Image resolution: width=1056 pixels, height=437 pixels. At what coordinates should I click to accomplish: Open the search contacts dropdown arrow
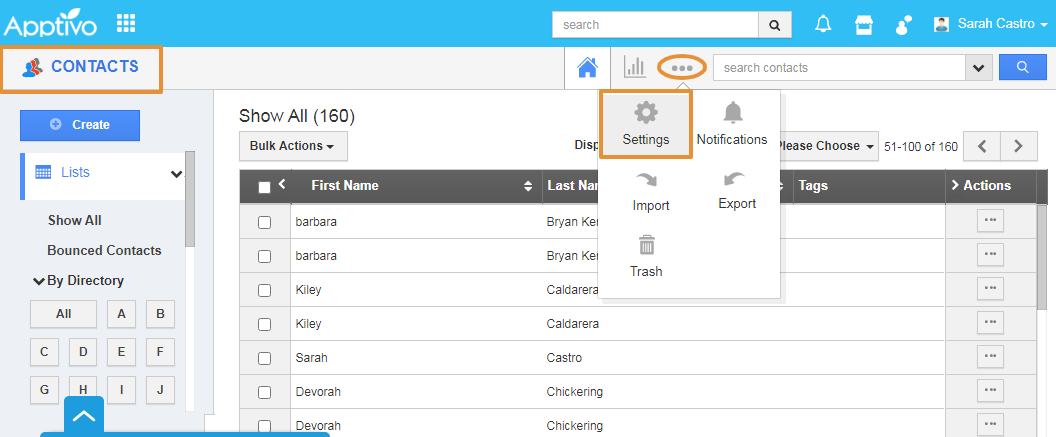coord(977,68)
